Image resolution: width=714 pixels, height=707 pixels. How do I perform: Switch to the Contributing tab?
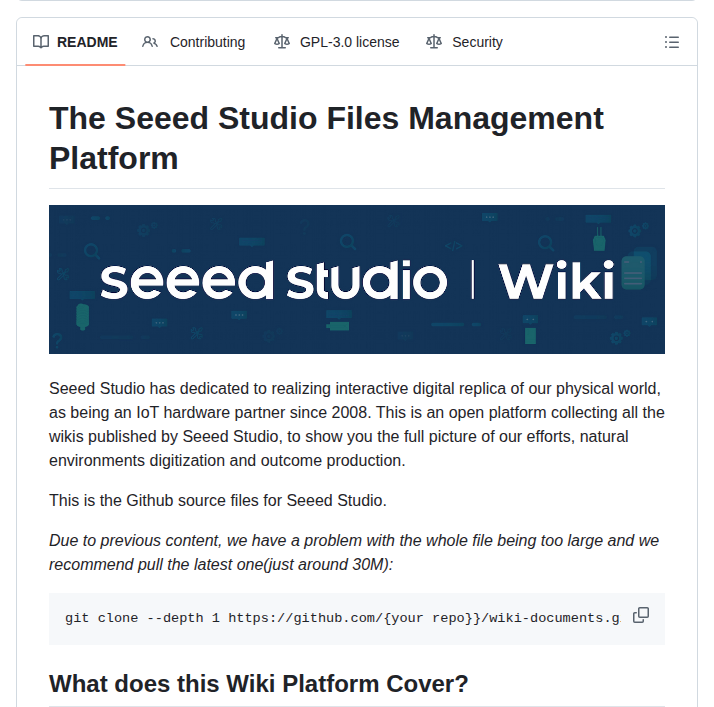coord(194,42)
